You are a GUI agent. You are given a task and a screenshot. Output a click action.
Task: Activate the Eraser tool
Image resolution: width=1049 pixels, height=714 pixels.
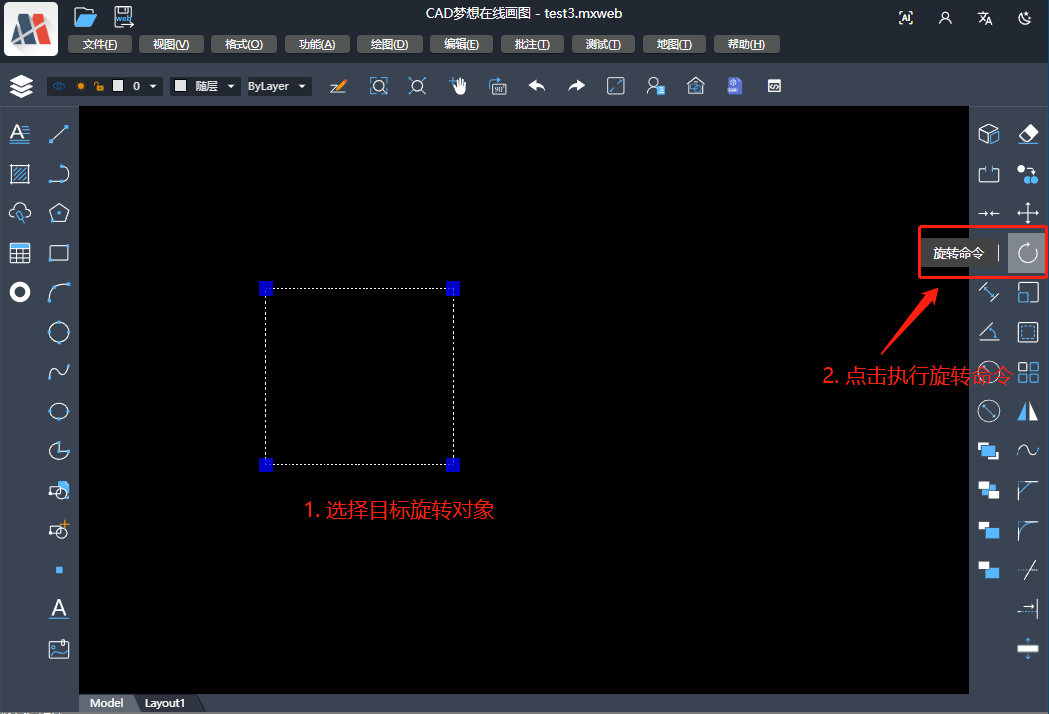click(x=1027, y=134)
